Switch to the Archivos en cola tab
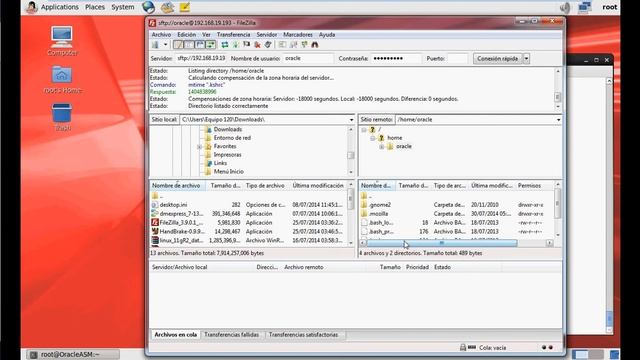The height and width of the screenshot is (360, 640). (176, 335)
